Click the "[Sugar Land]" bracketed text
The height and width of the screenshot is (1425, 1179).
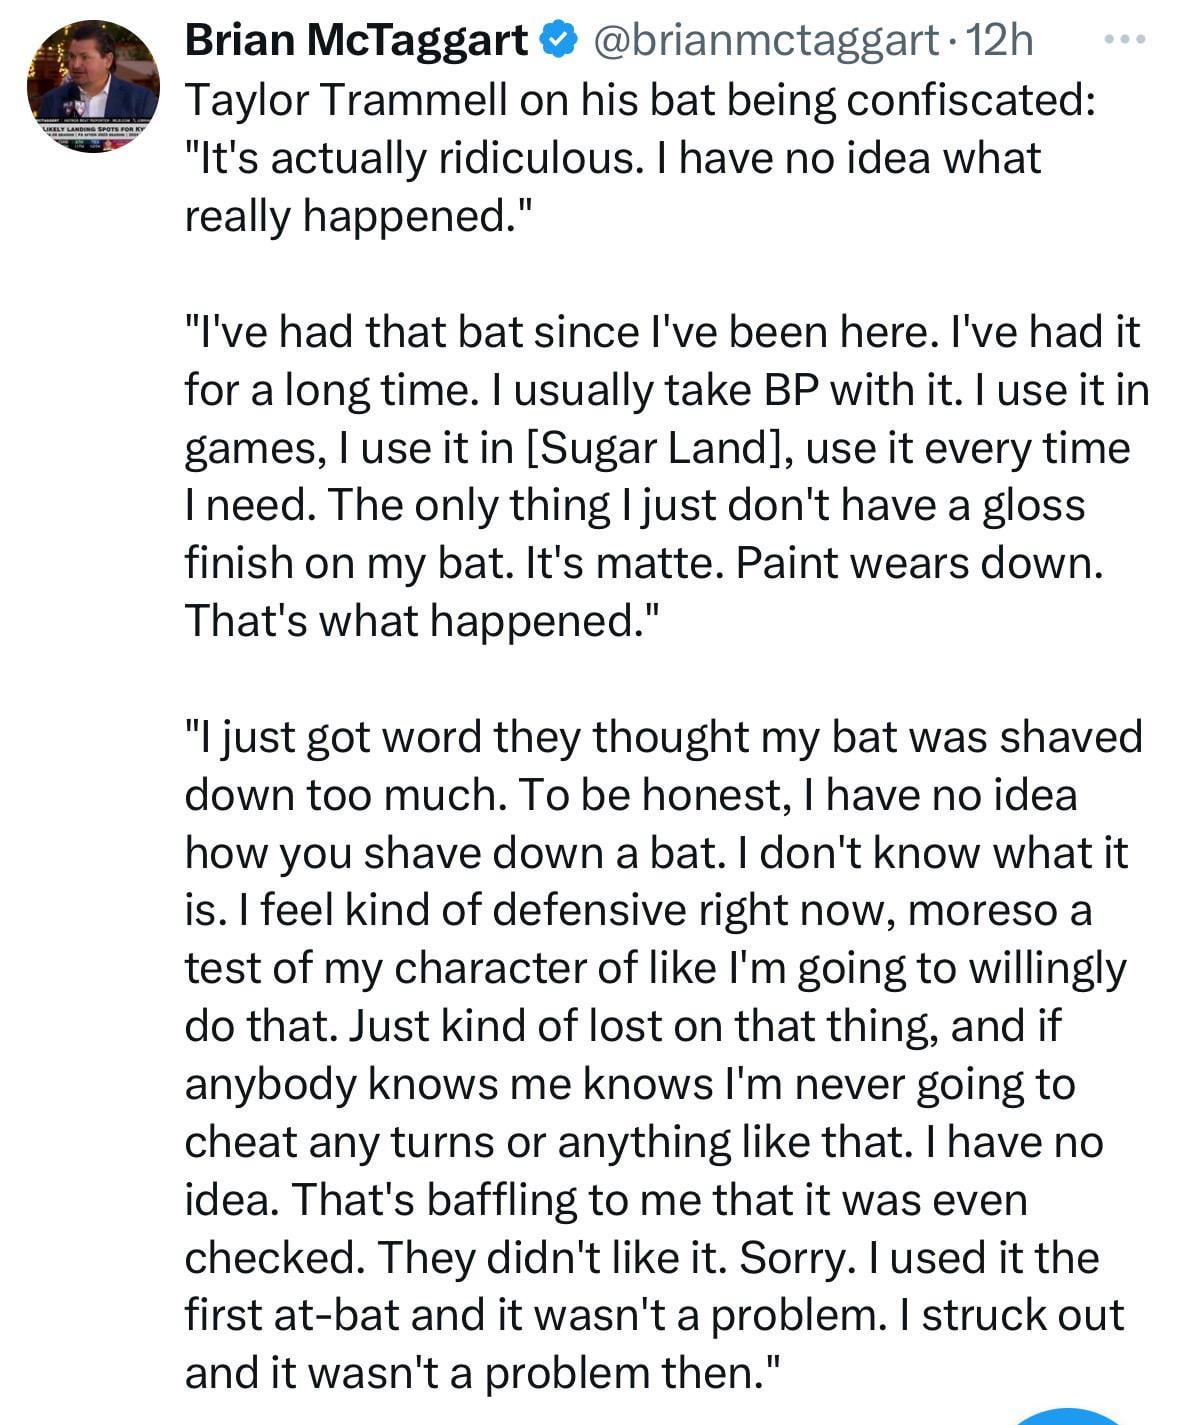click(655, 447)
